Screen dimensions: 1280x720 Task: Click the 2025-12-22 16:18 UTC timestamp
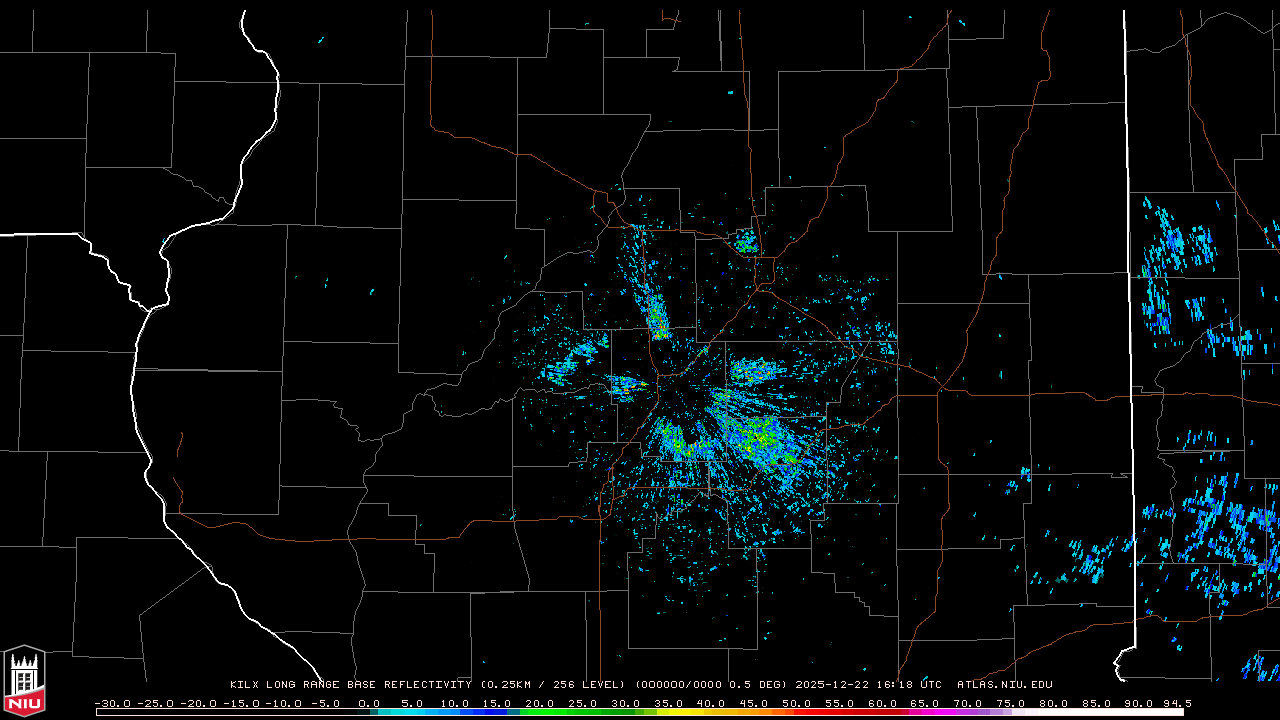point(868,685)
